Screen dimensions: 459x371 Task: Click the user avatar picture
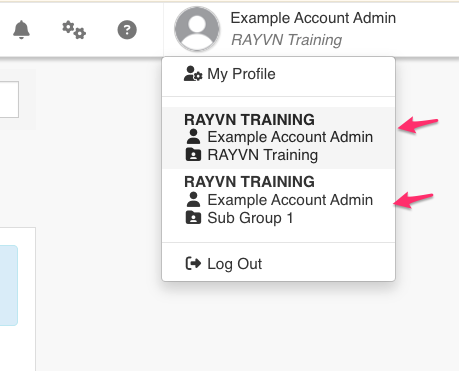click(197, 29)
